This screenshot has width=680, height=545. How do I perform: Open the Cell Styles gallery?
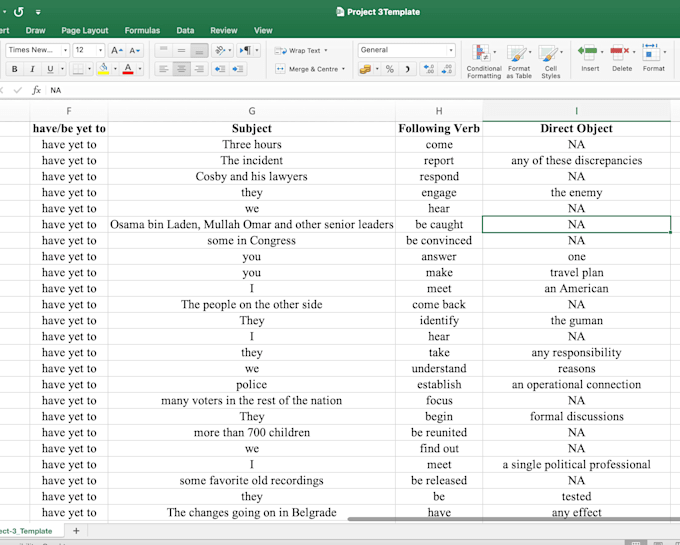(550, 62)
